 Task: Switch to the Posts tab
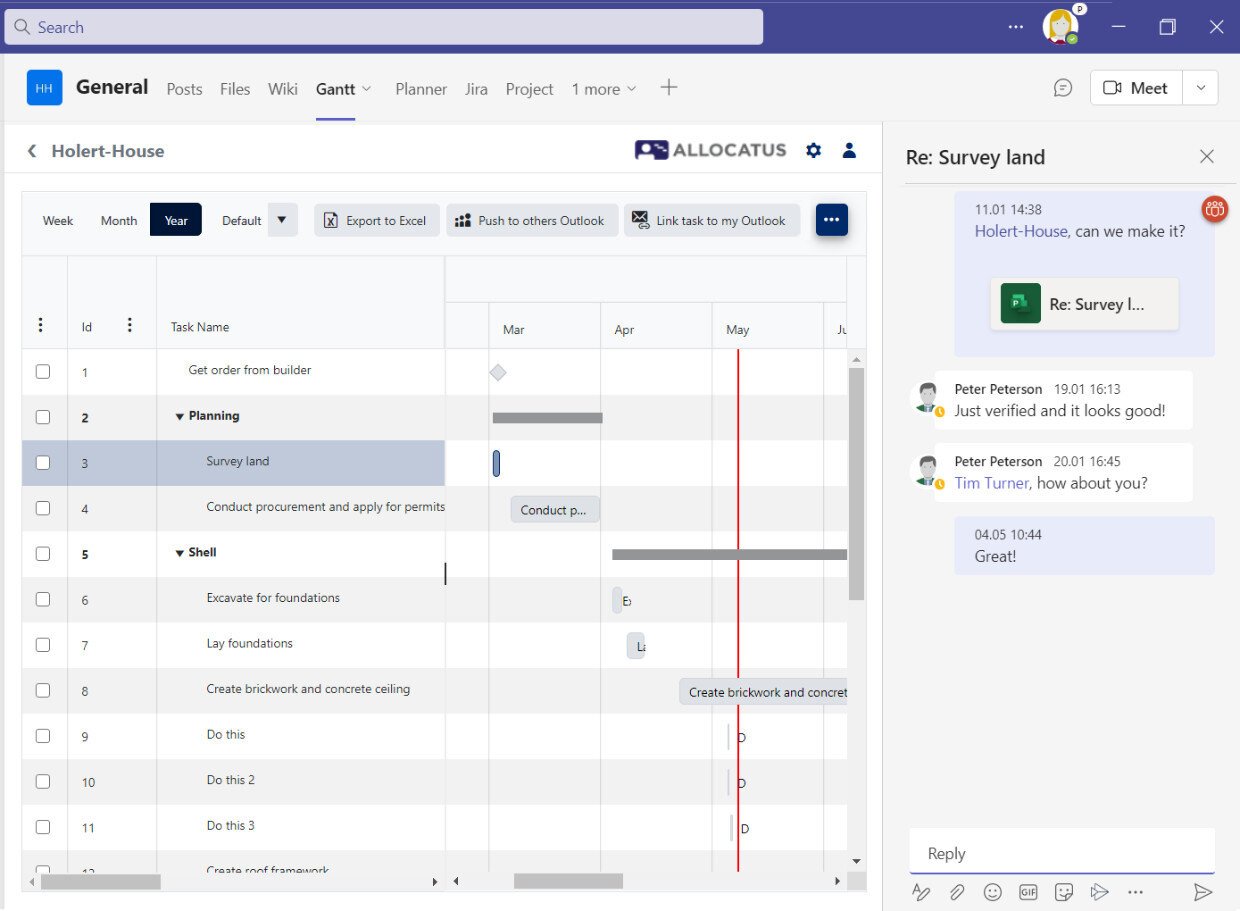184,89
